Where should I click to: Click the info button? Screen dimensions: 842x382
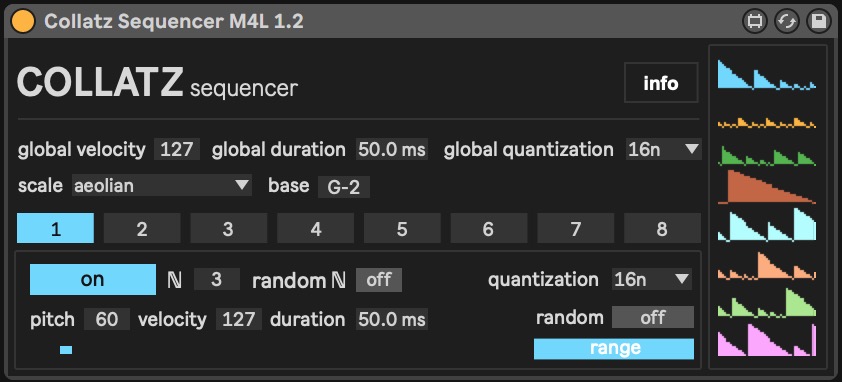pos(661,83)
